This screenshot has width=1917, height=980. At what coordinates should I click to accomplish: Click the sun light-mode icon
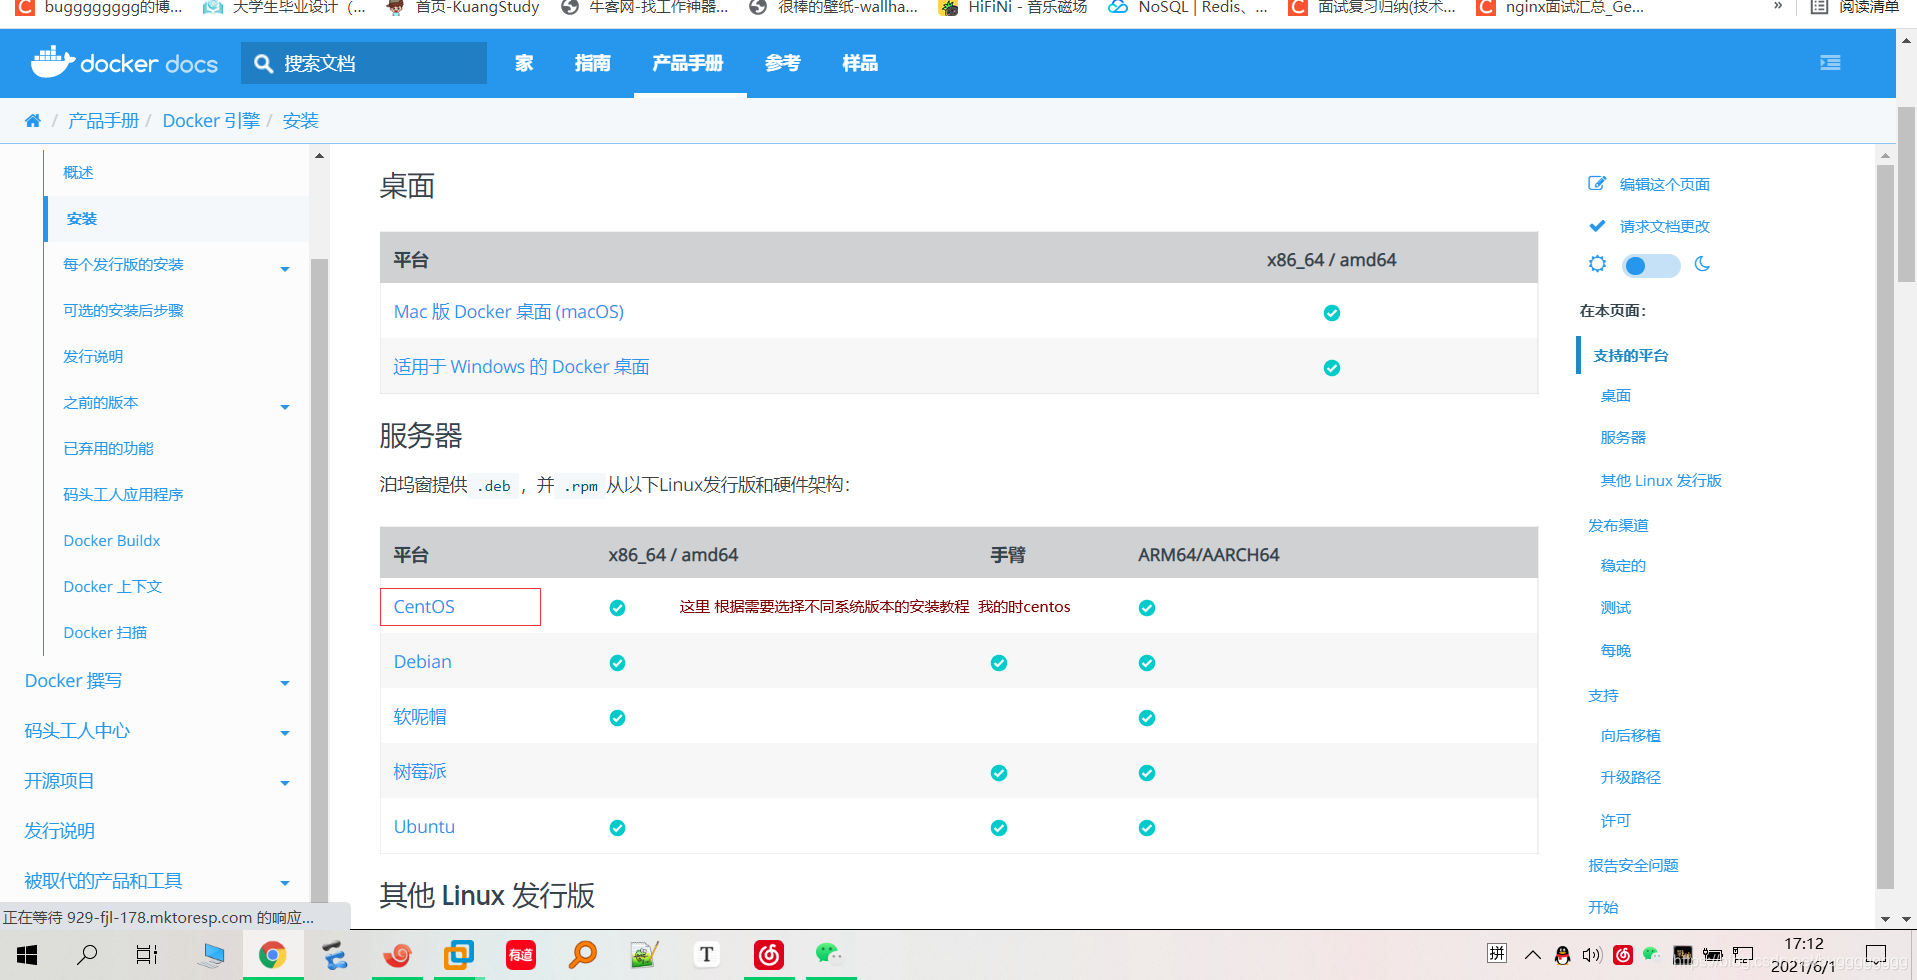click(1597, 264)
